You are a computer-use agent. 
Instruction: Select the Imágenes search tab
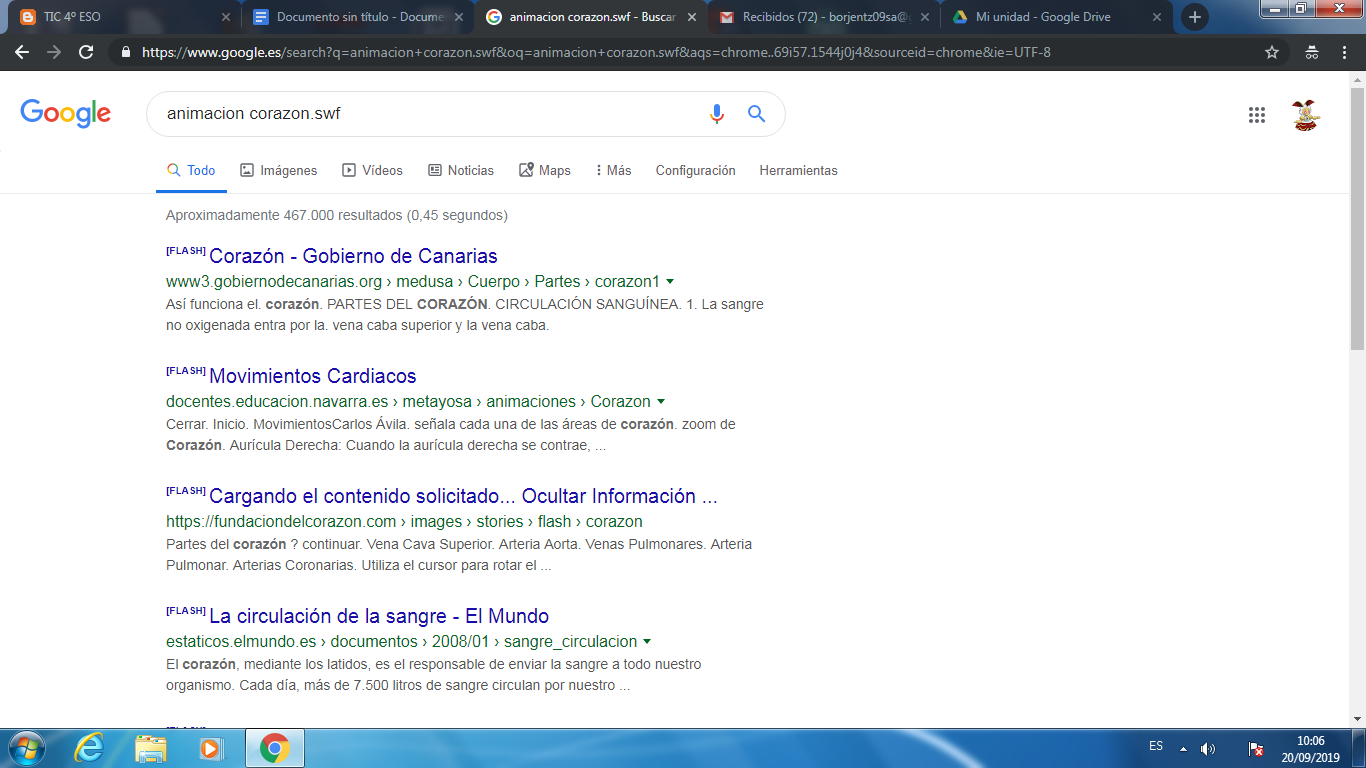pyautogui.click(x=279, y=171)
